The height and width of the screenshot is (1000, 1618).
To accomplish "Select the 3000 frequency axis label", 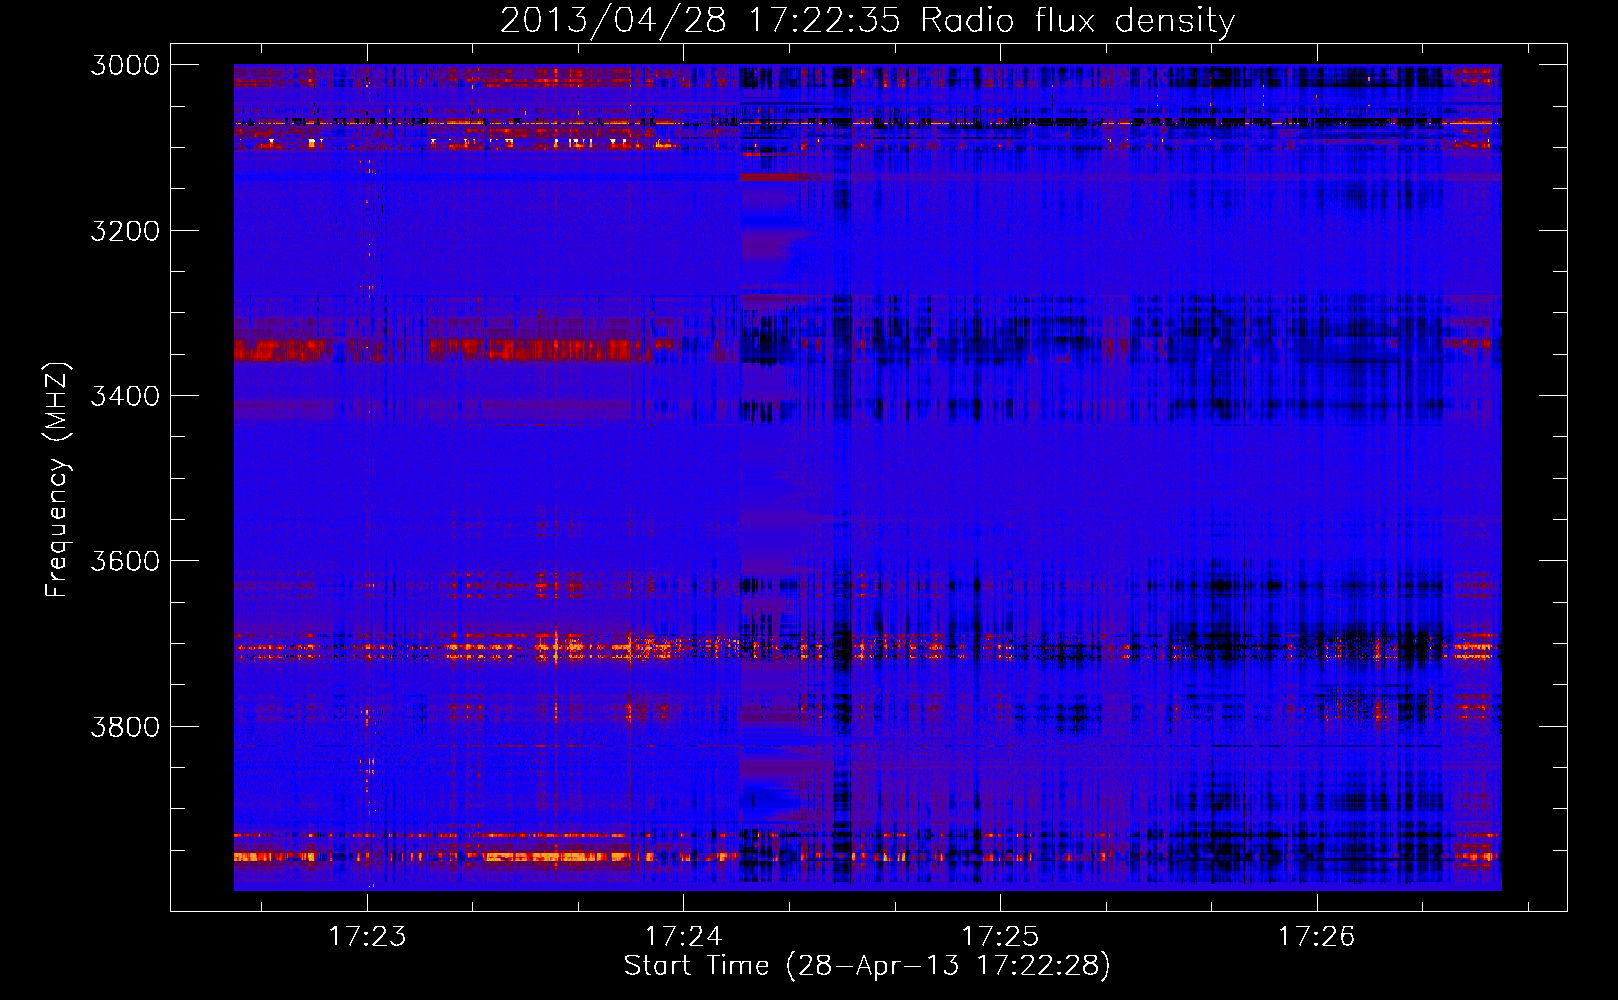I will tap(125, 65).
